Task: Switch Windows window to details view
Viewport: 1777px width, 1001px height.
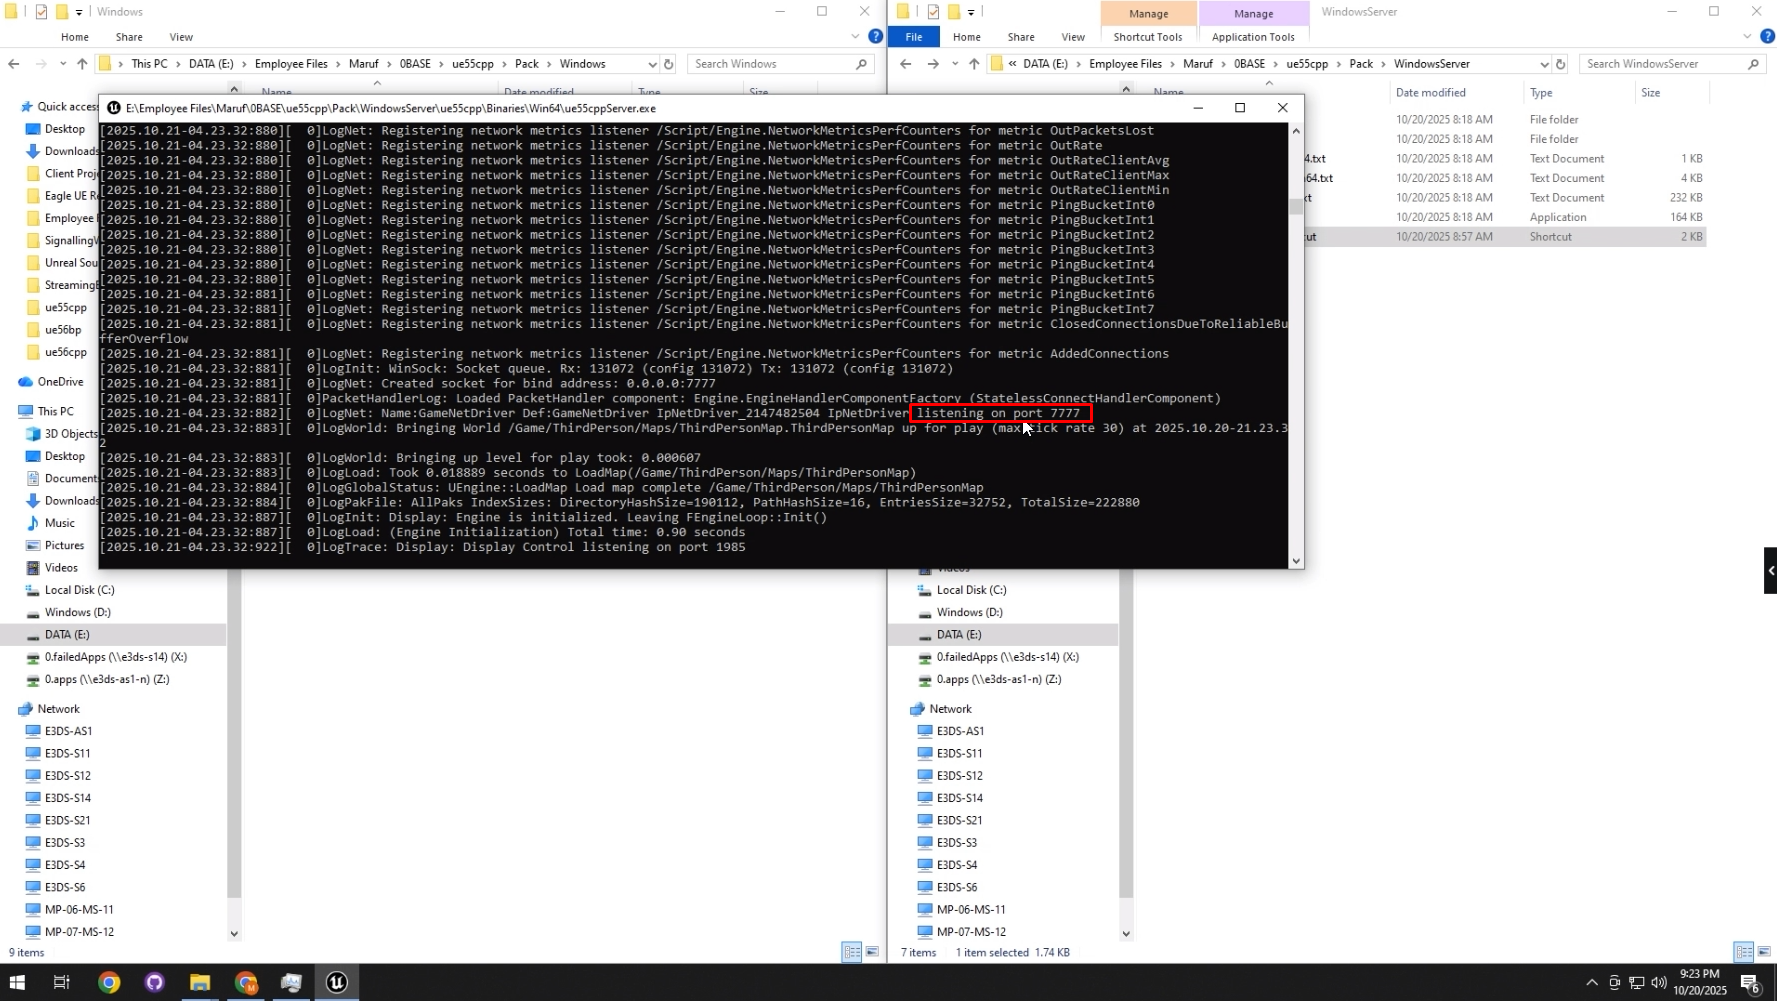Action: pos(852,952)
